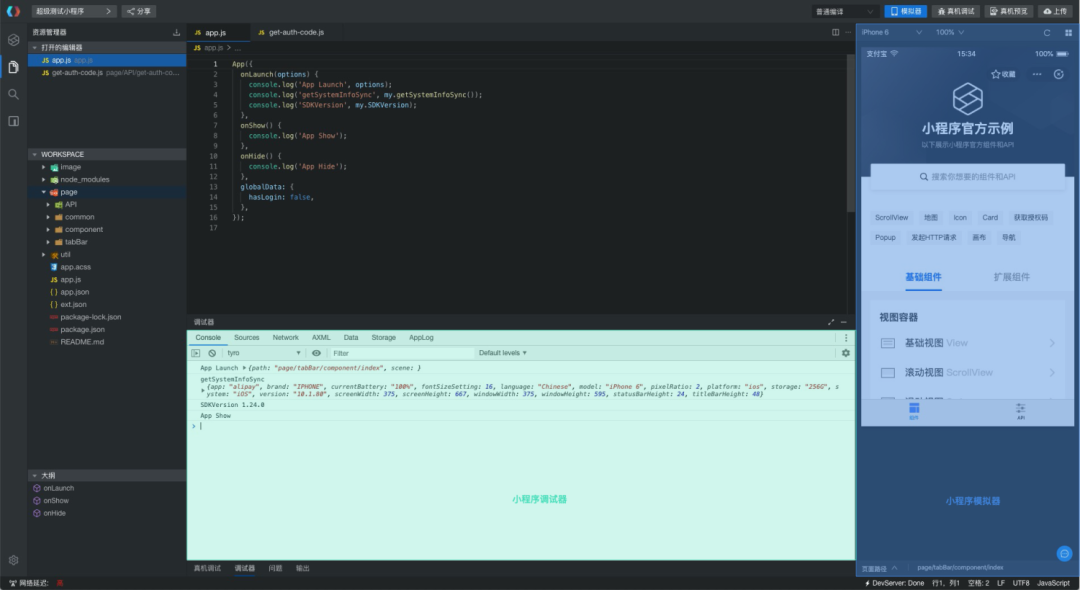Open the search sidebar icon

(x=13, y=94)
